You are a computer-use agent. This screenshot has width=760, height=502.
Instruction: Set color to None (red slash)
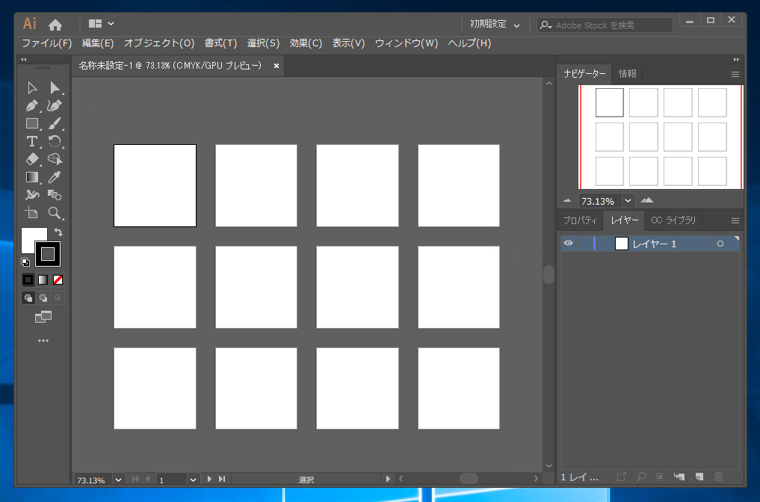coord(58,280)
